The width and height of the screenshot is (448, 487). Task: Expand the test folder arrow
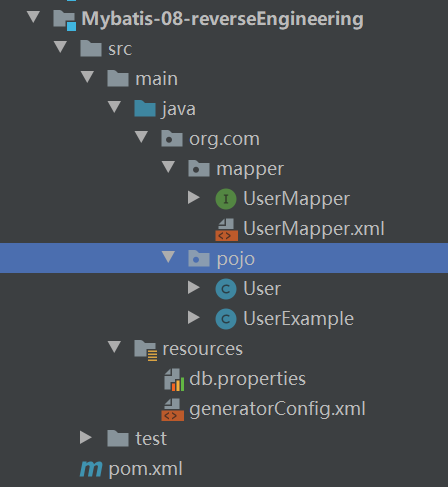pyautogui.click(x=86, y=438)
